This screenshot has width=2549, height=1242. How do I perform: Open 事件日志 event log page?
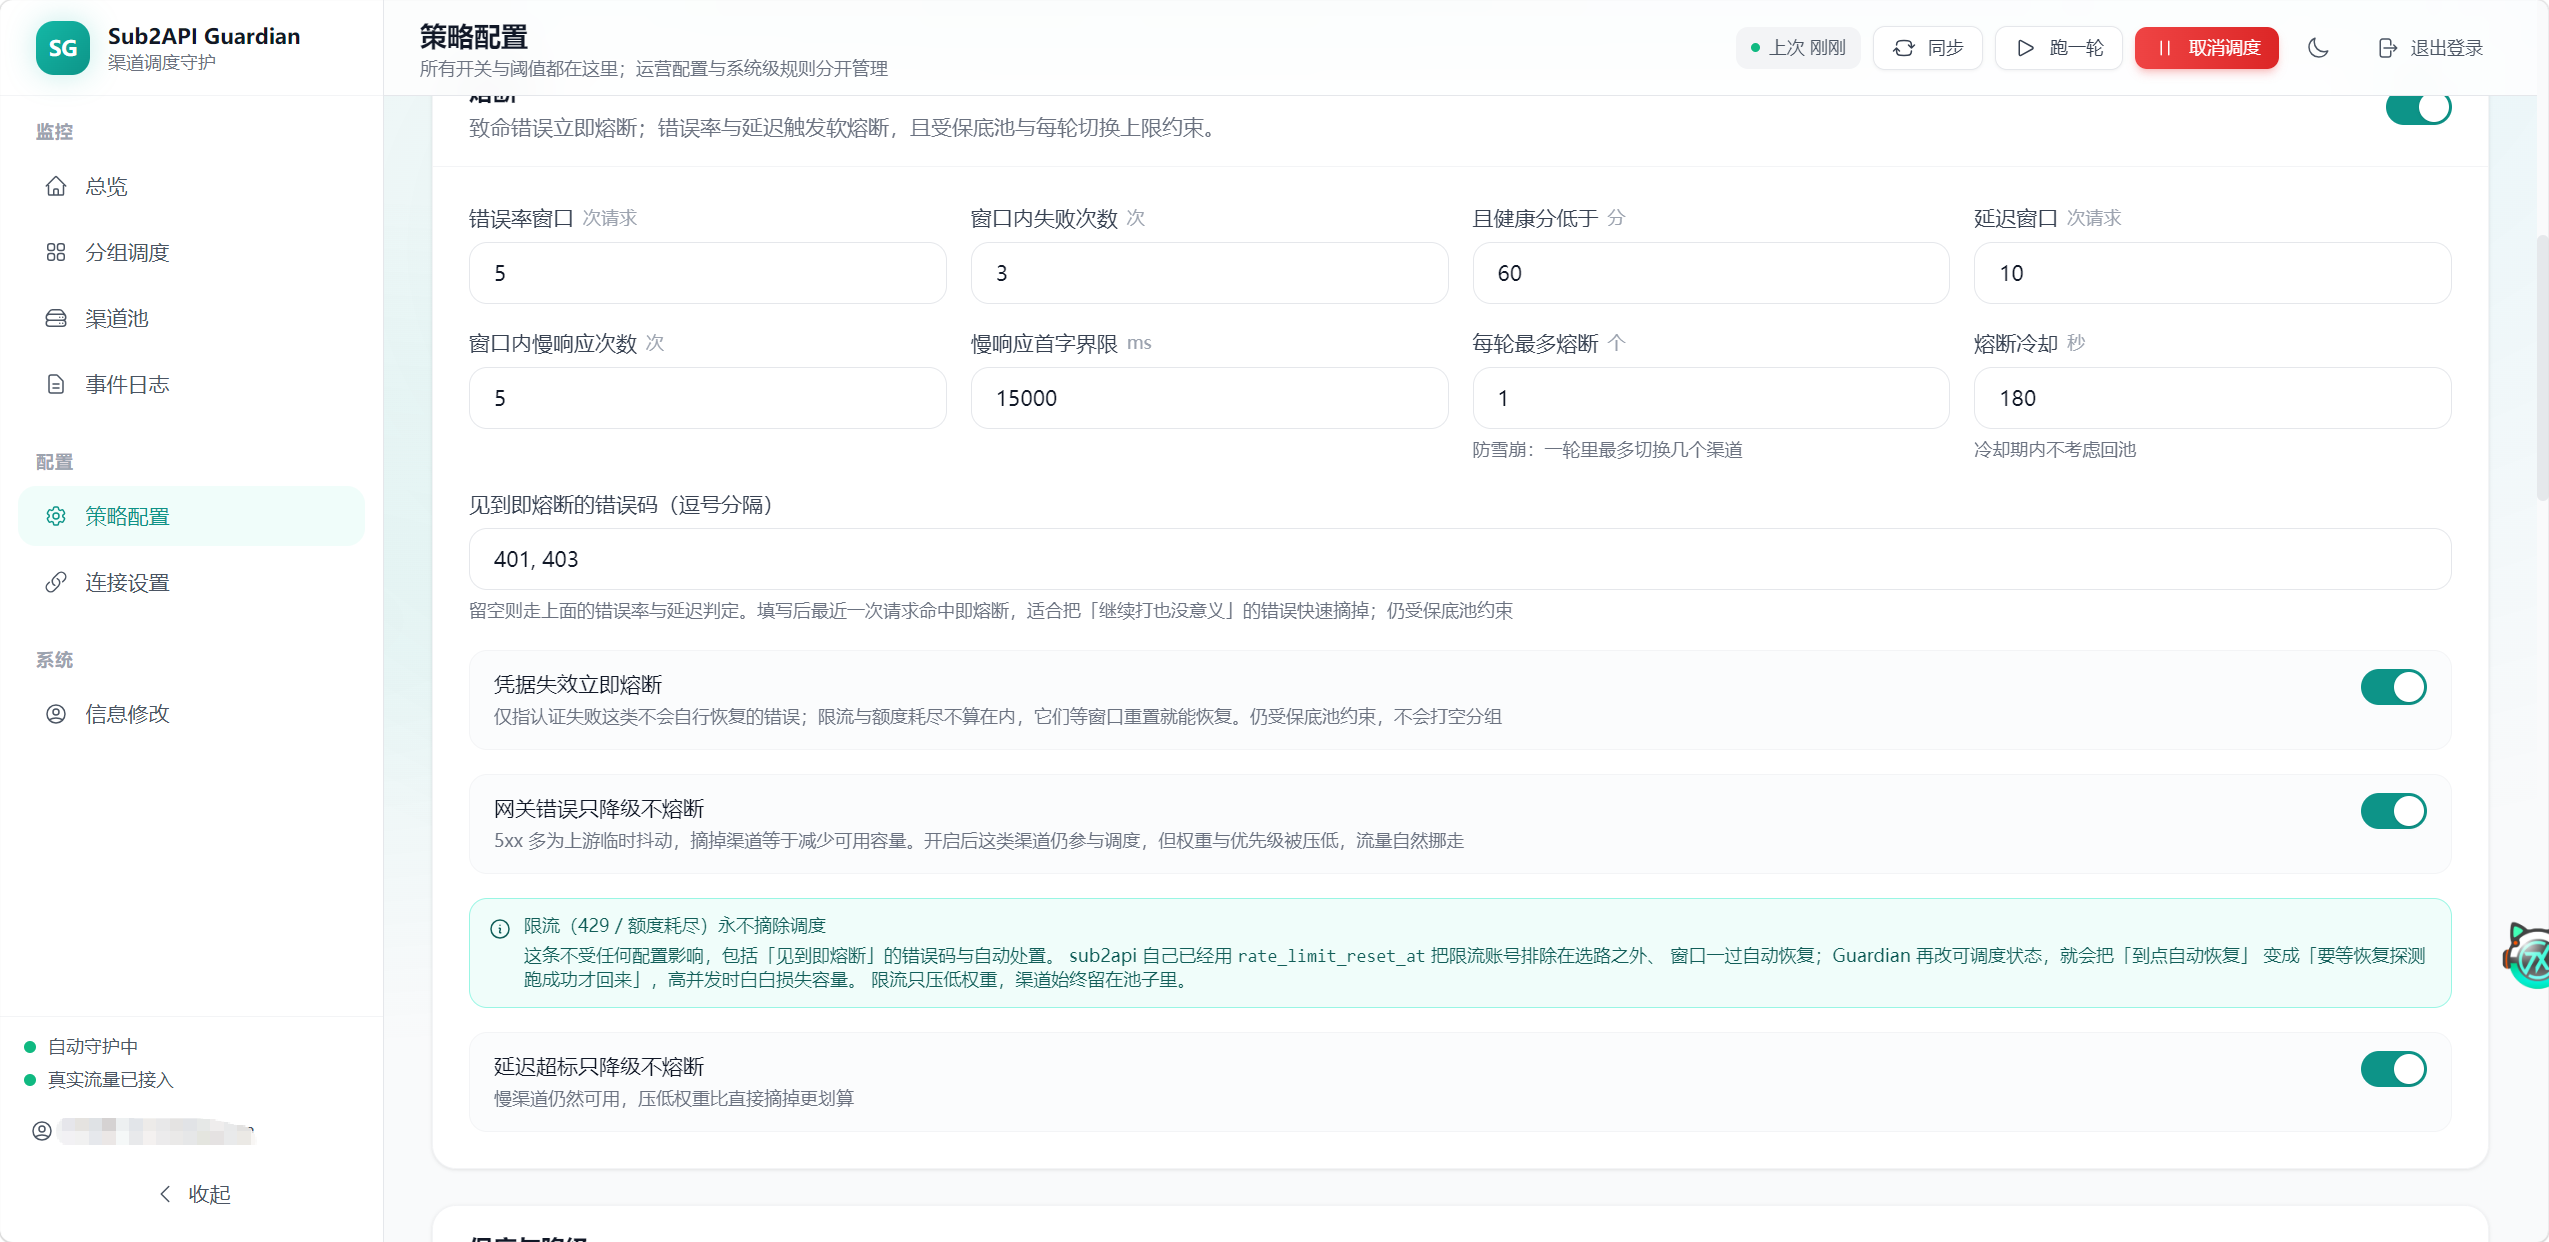click(x=191, y=385)
